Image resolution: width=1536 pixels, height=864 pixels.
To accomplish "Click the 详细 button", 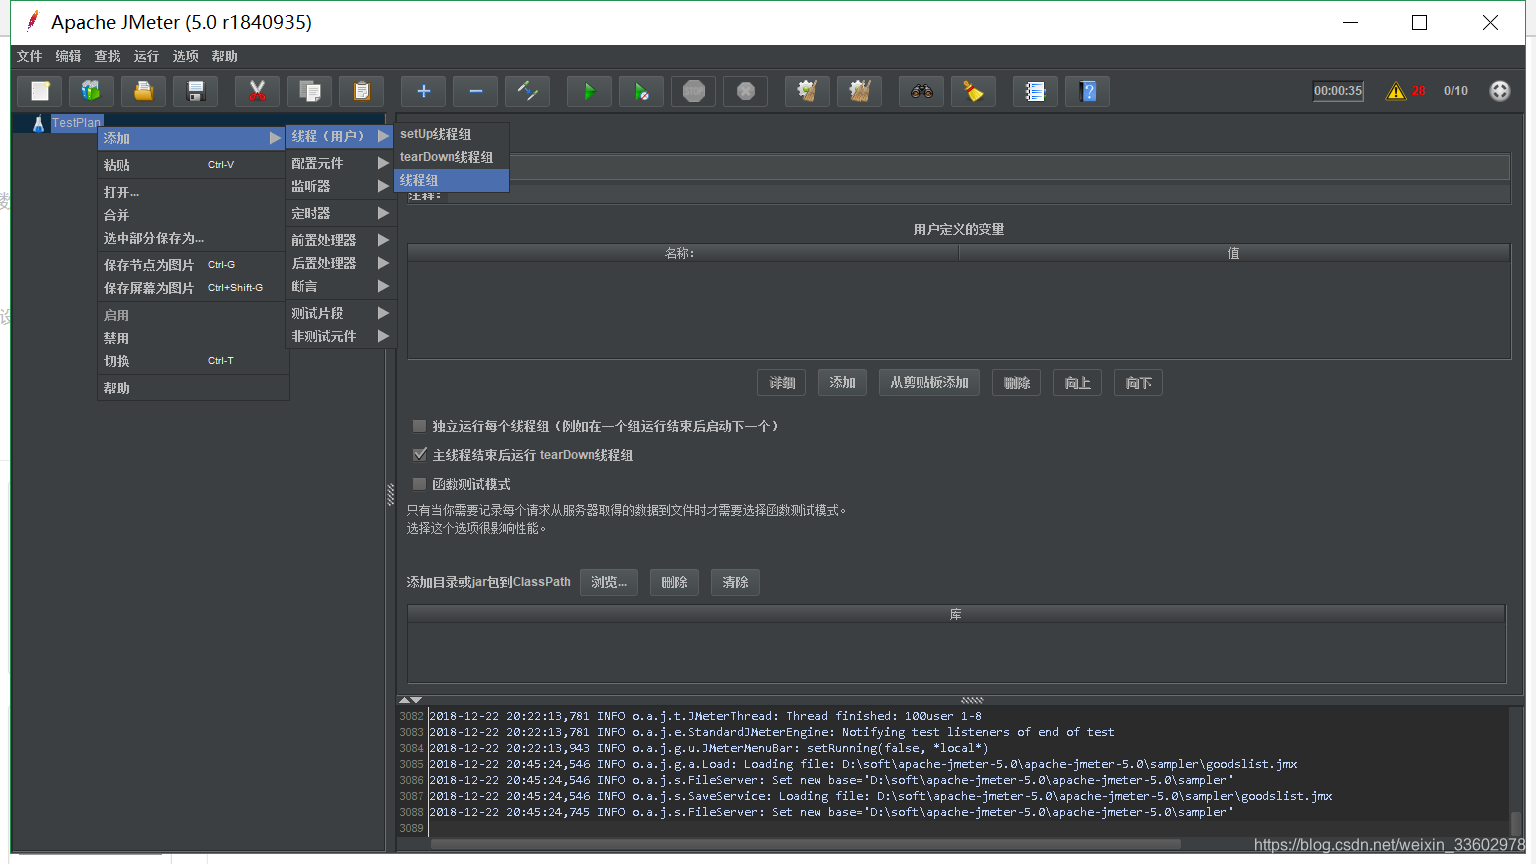I will point(782,383).
